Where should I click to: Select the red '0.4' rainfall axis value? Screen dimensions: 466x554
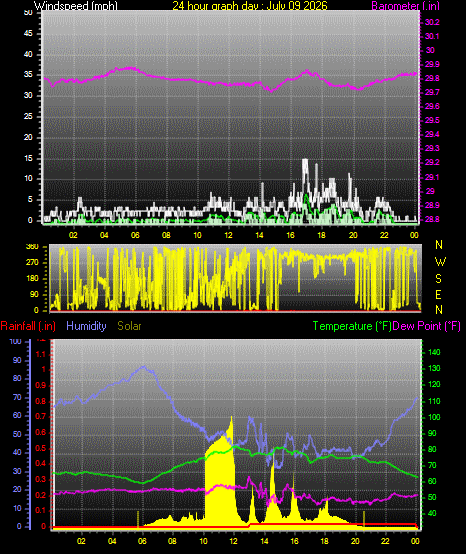point(41,464)
